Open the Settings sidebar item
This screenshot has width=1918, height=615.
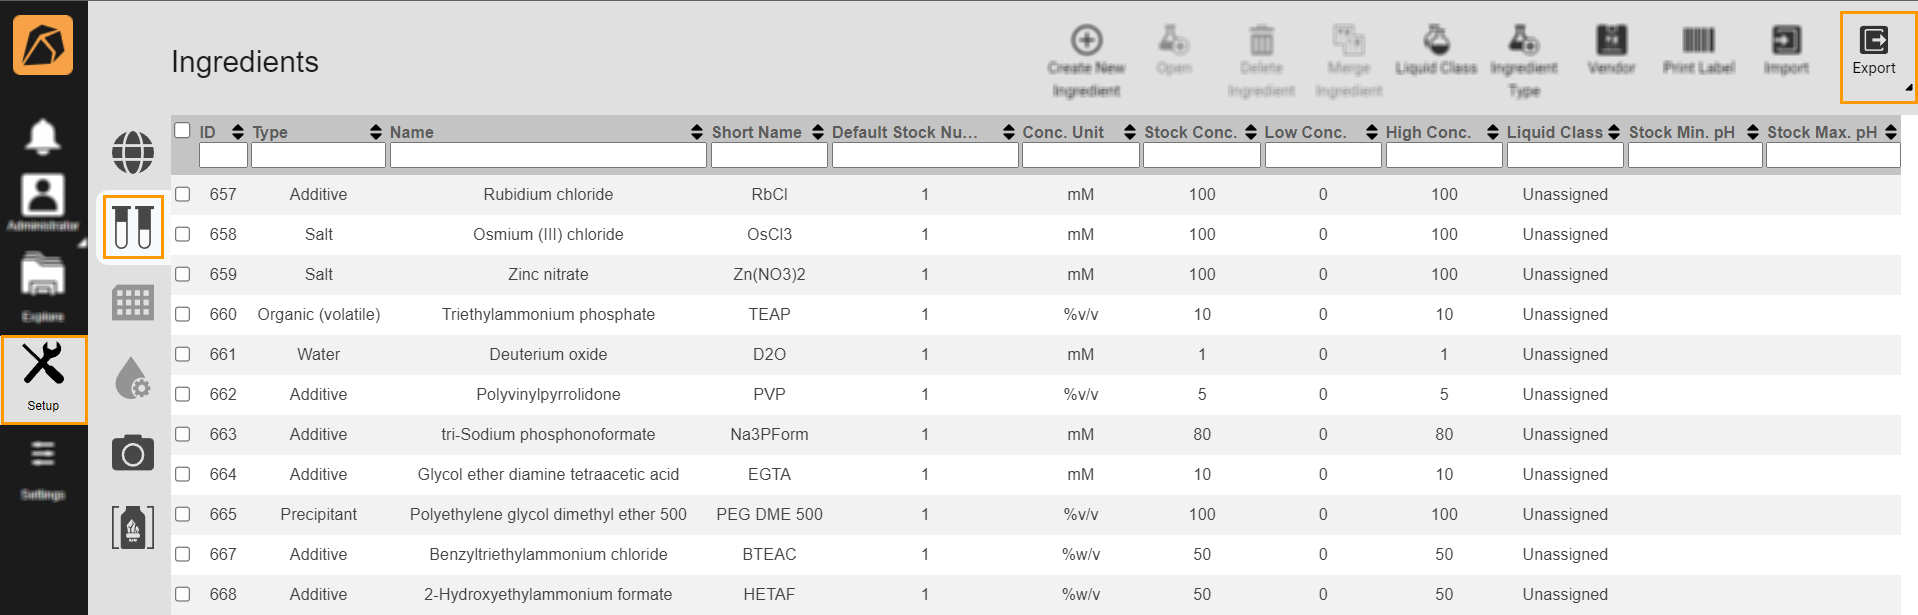click(x=43, y=468)
